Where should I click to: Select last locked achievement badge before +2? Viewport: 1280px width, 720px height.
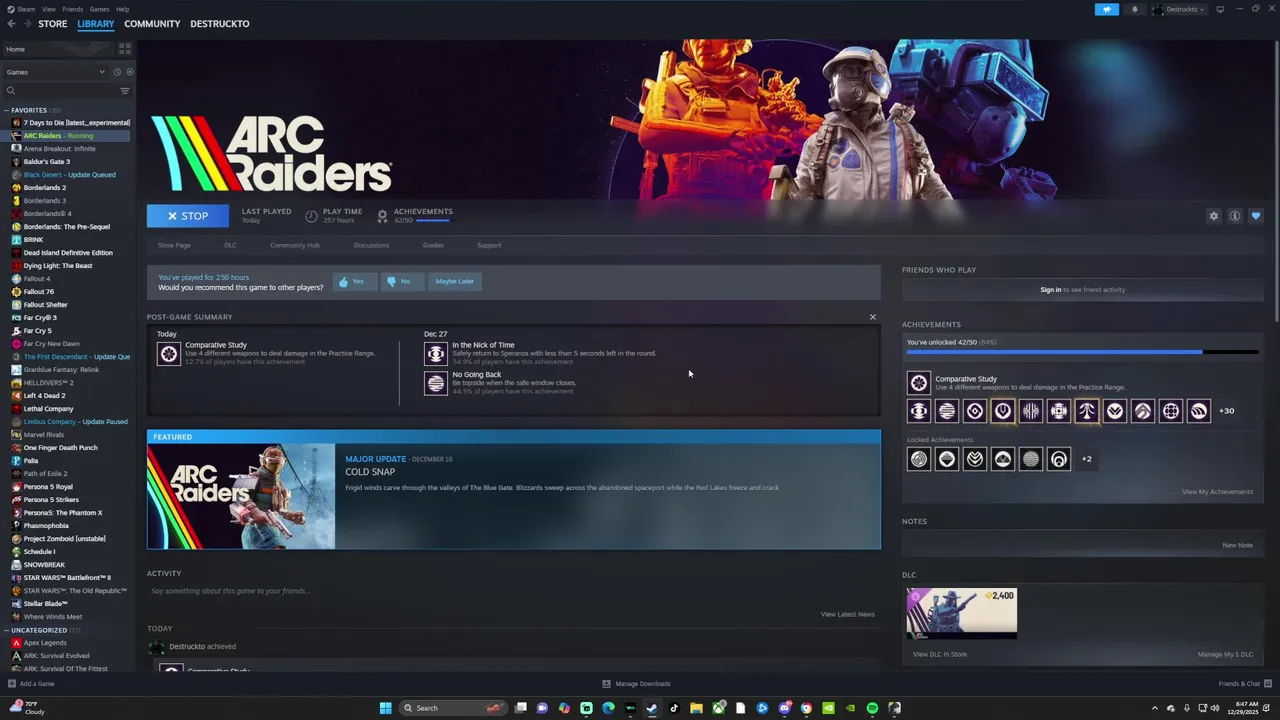1059,459
